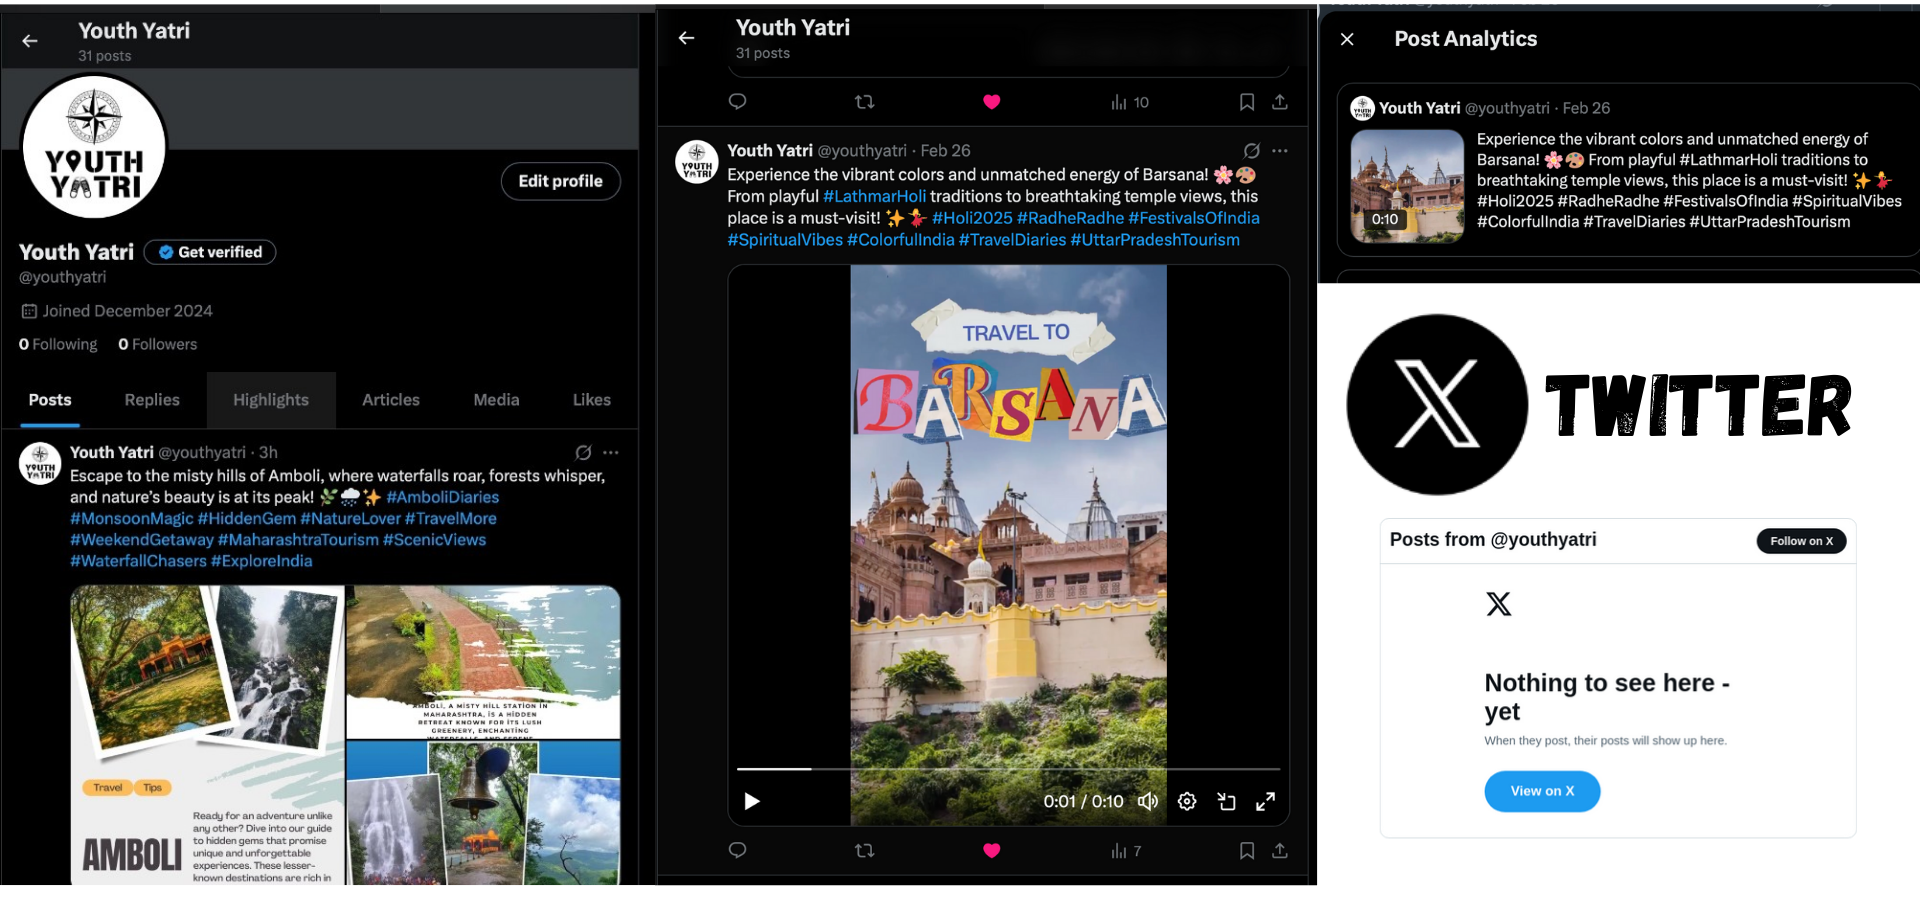Click Youth Yatri @youthyatri name in Post Analytics
The image size is (1920, 900).
click(x=1466, y=108)
